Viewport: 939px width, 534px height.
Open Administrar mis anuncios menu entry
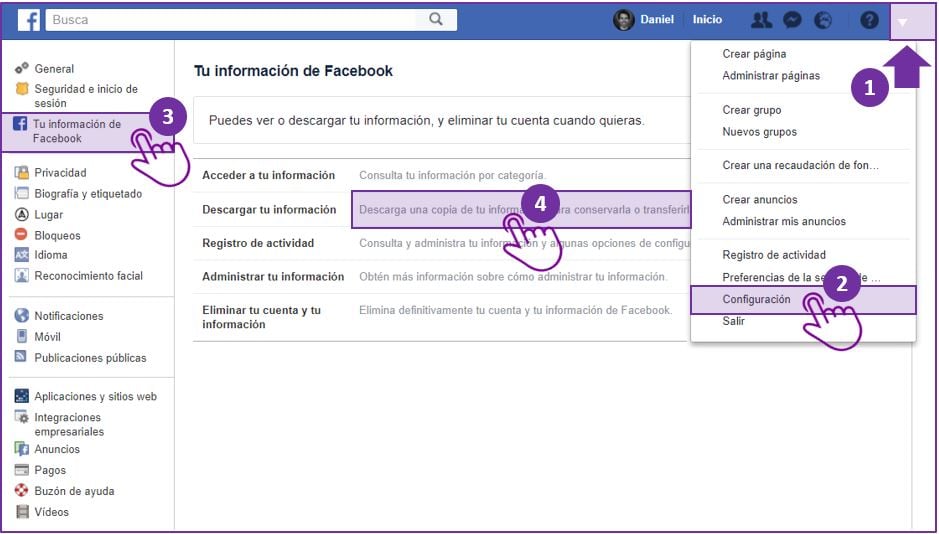784,221
